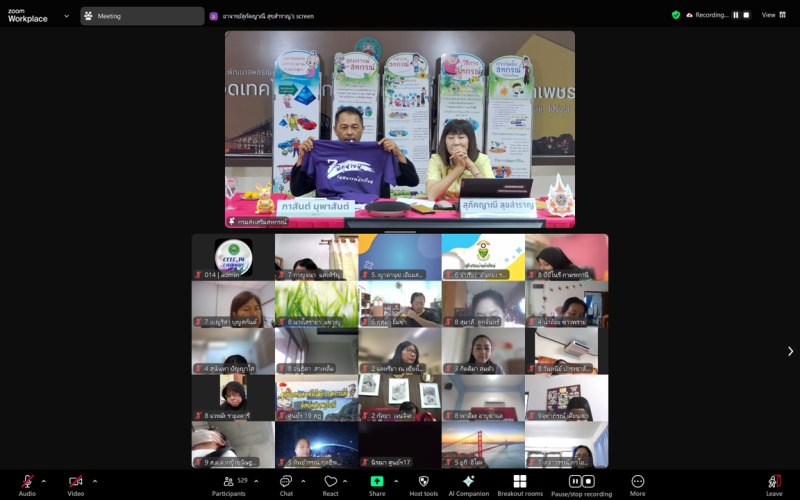Viewport: 800px width, 500px height.
Task: Expand React options caret
Action: (x=345, y=481)
